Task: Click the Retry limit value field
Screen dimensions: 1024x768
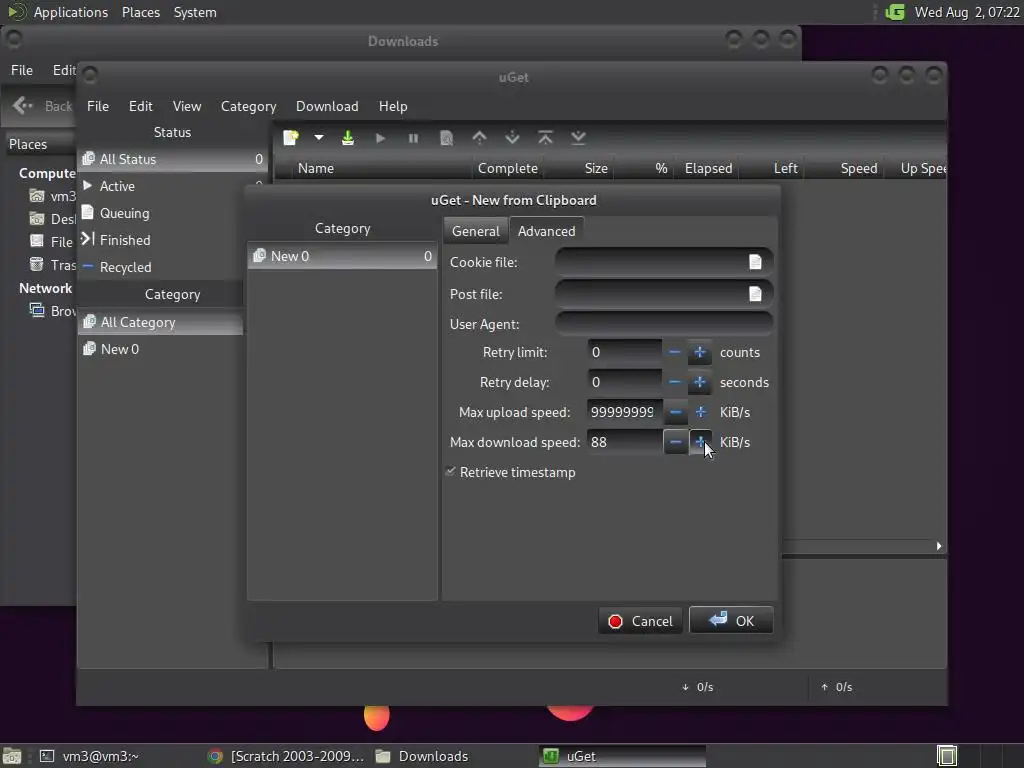Action: [x=624, y=353]
